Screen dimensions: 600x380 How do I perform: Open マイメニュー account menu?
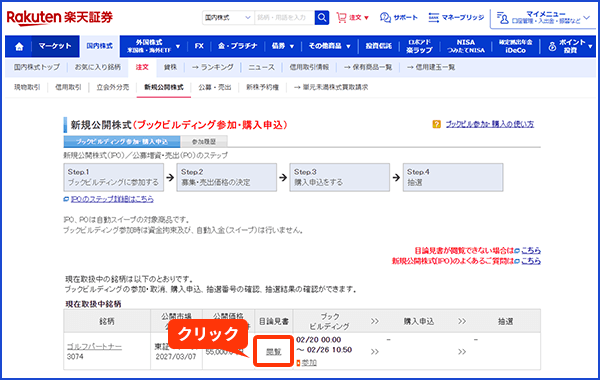tap(544, 18)
